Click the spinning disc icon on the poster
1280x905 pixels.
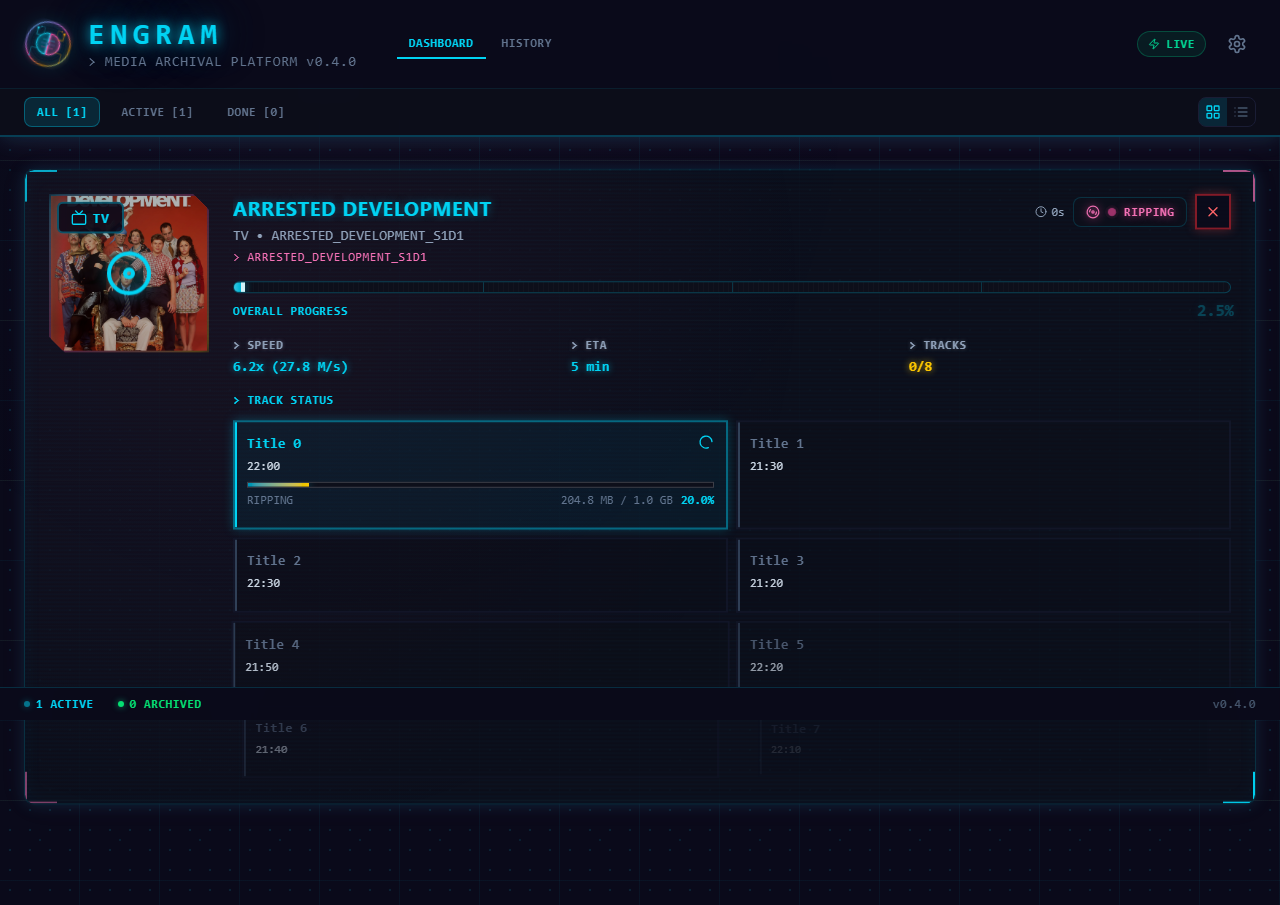point(129,273)
